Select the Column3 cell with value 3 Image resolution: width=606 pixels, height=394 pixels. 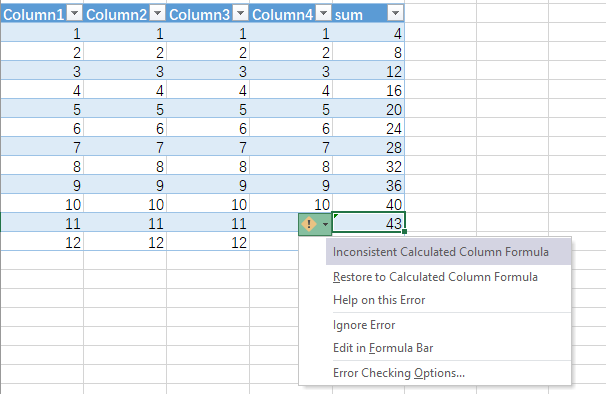click(x=208, y=71)
